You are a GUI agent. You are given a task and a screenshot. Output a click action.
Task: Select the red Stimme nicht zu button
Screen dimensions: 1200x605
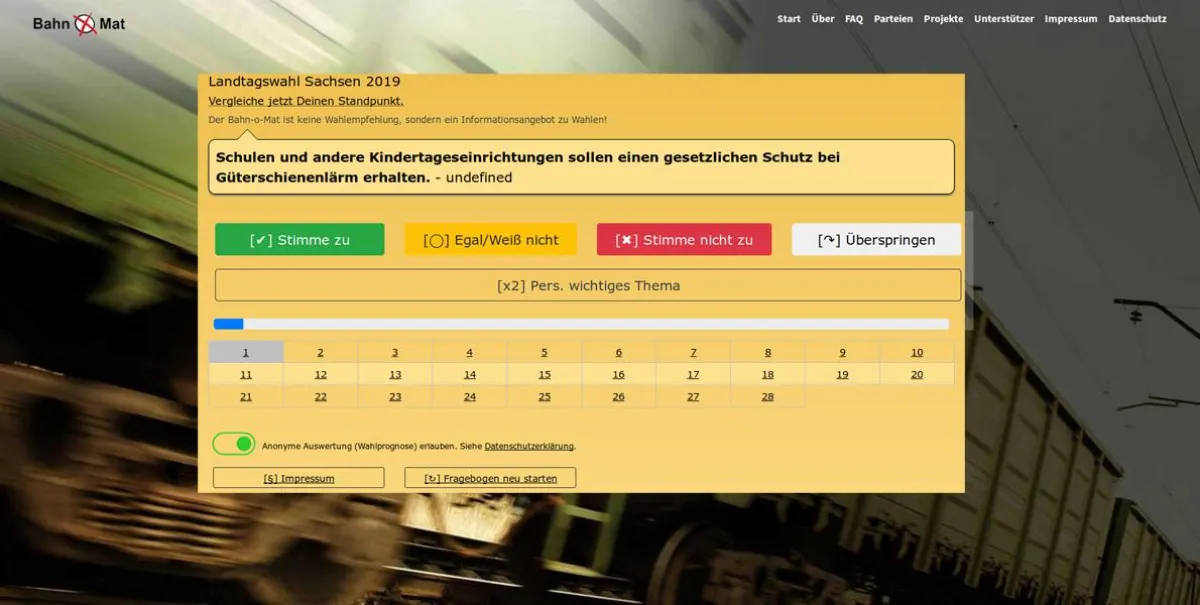(684, 240)
